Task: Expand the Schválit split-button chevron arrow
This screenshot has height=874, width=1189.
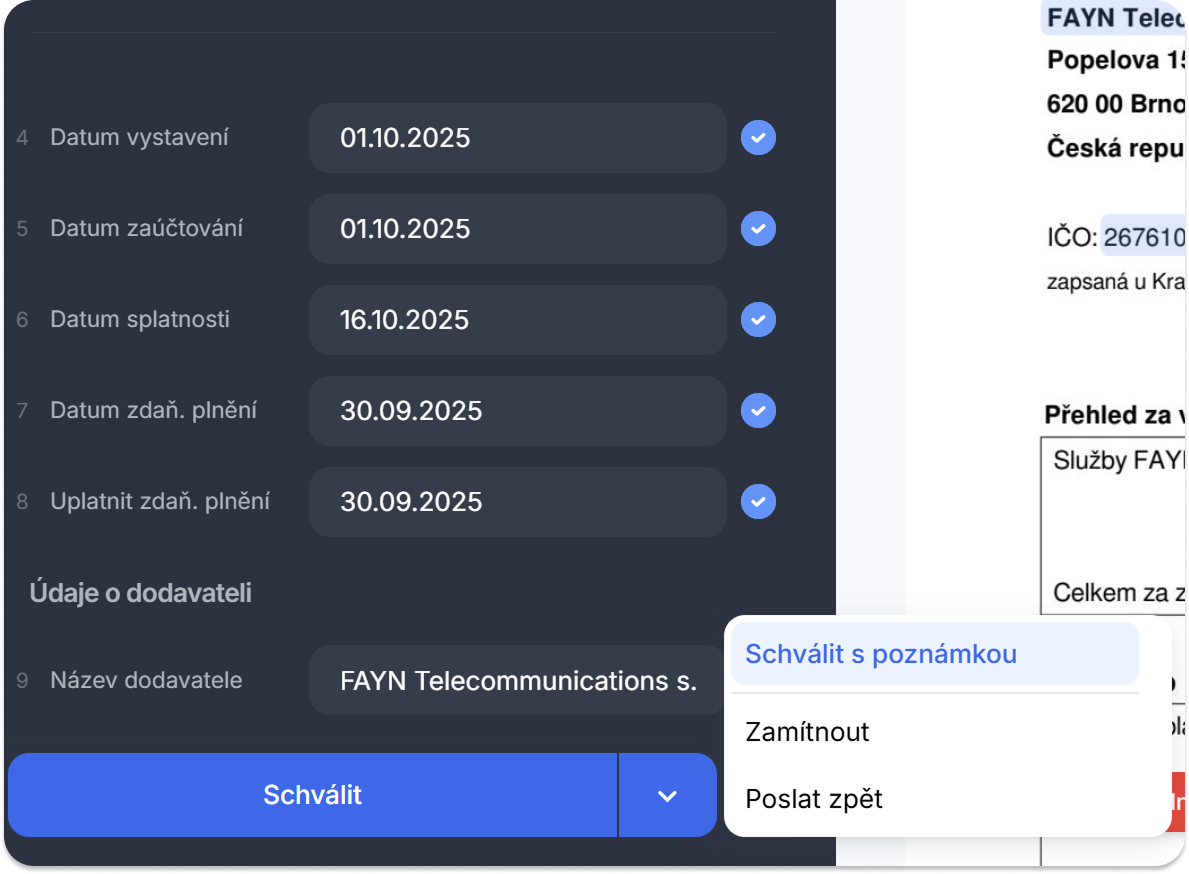Action: 667,796
